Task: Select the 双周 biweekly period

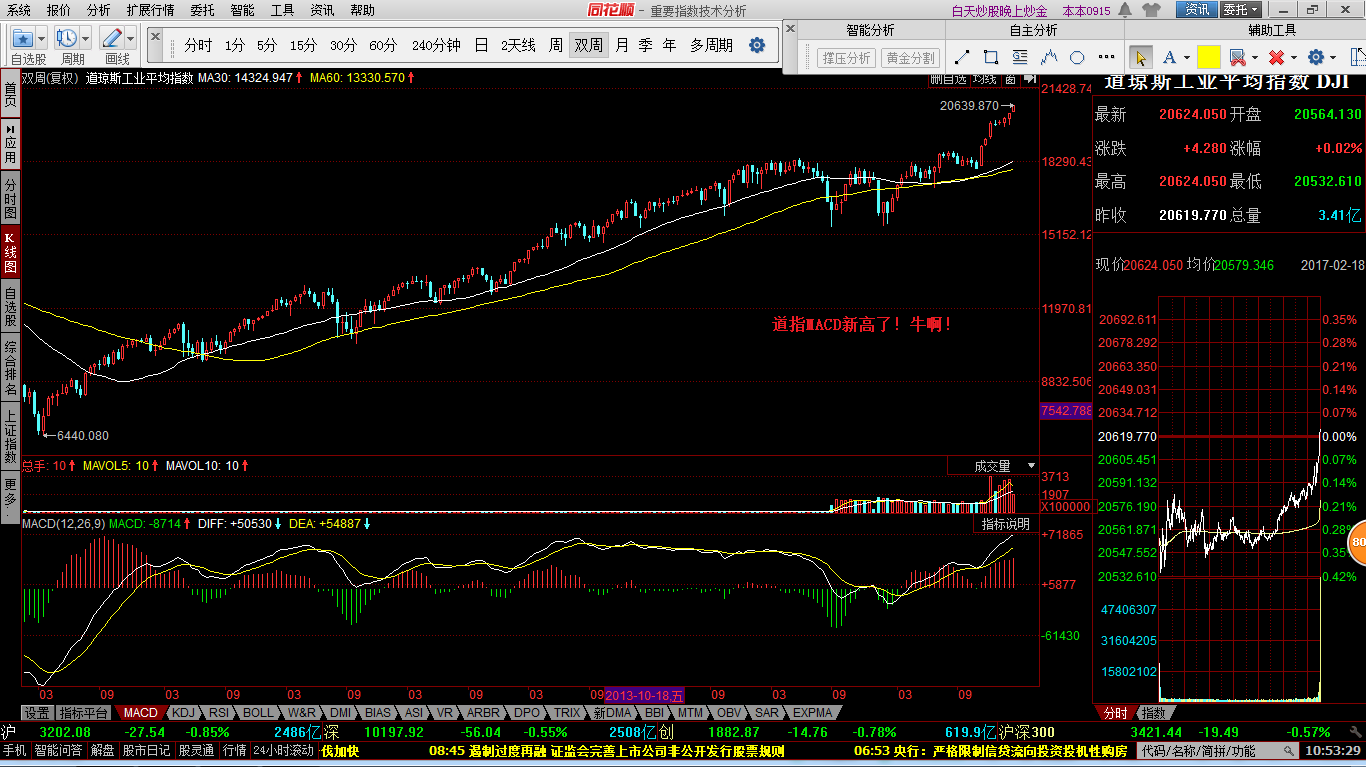Action: click(588, 45)
